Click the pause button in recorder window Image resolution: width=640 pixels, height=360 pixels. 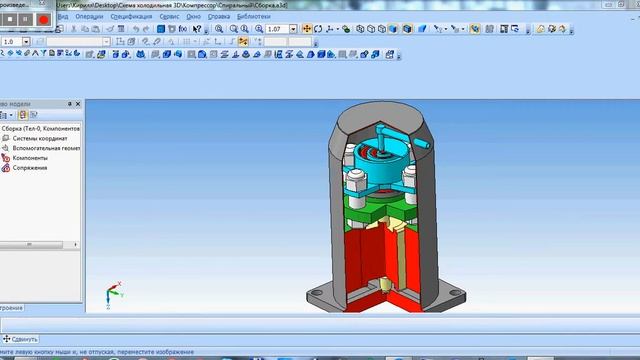25,19
